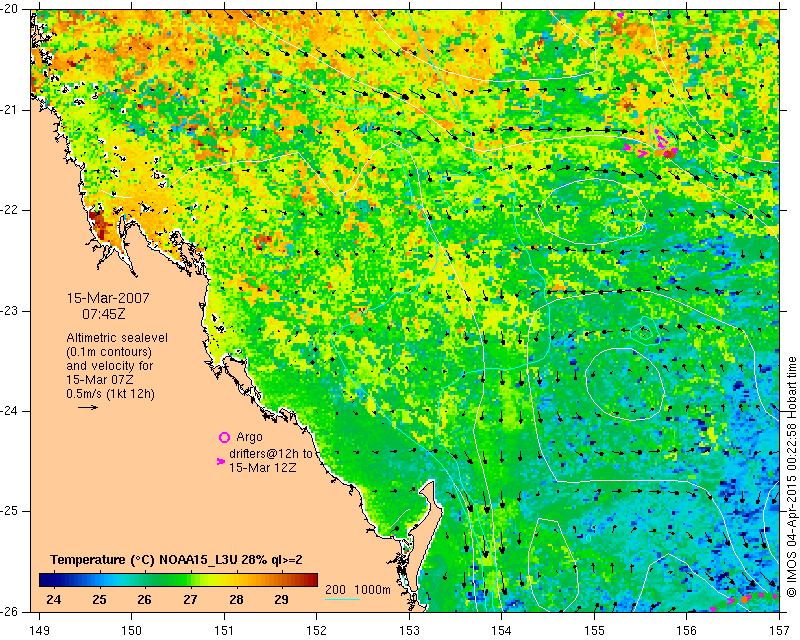Click the latitude axis label -23
Viewport: 800px width, 640px height.
click(8, 311)
